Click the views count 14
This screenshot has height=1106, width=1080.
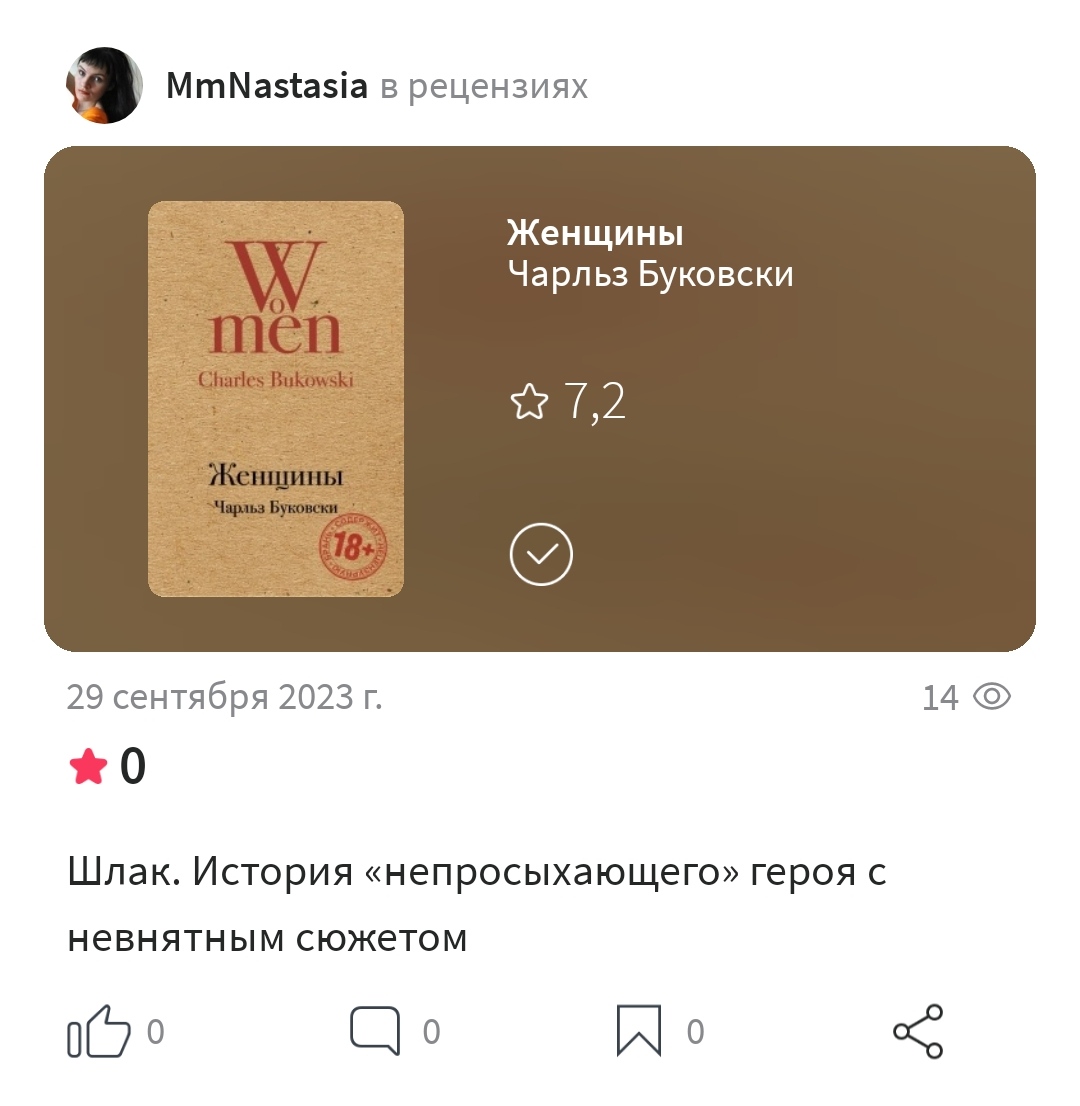click(940, 698)
